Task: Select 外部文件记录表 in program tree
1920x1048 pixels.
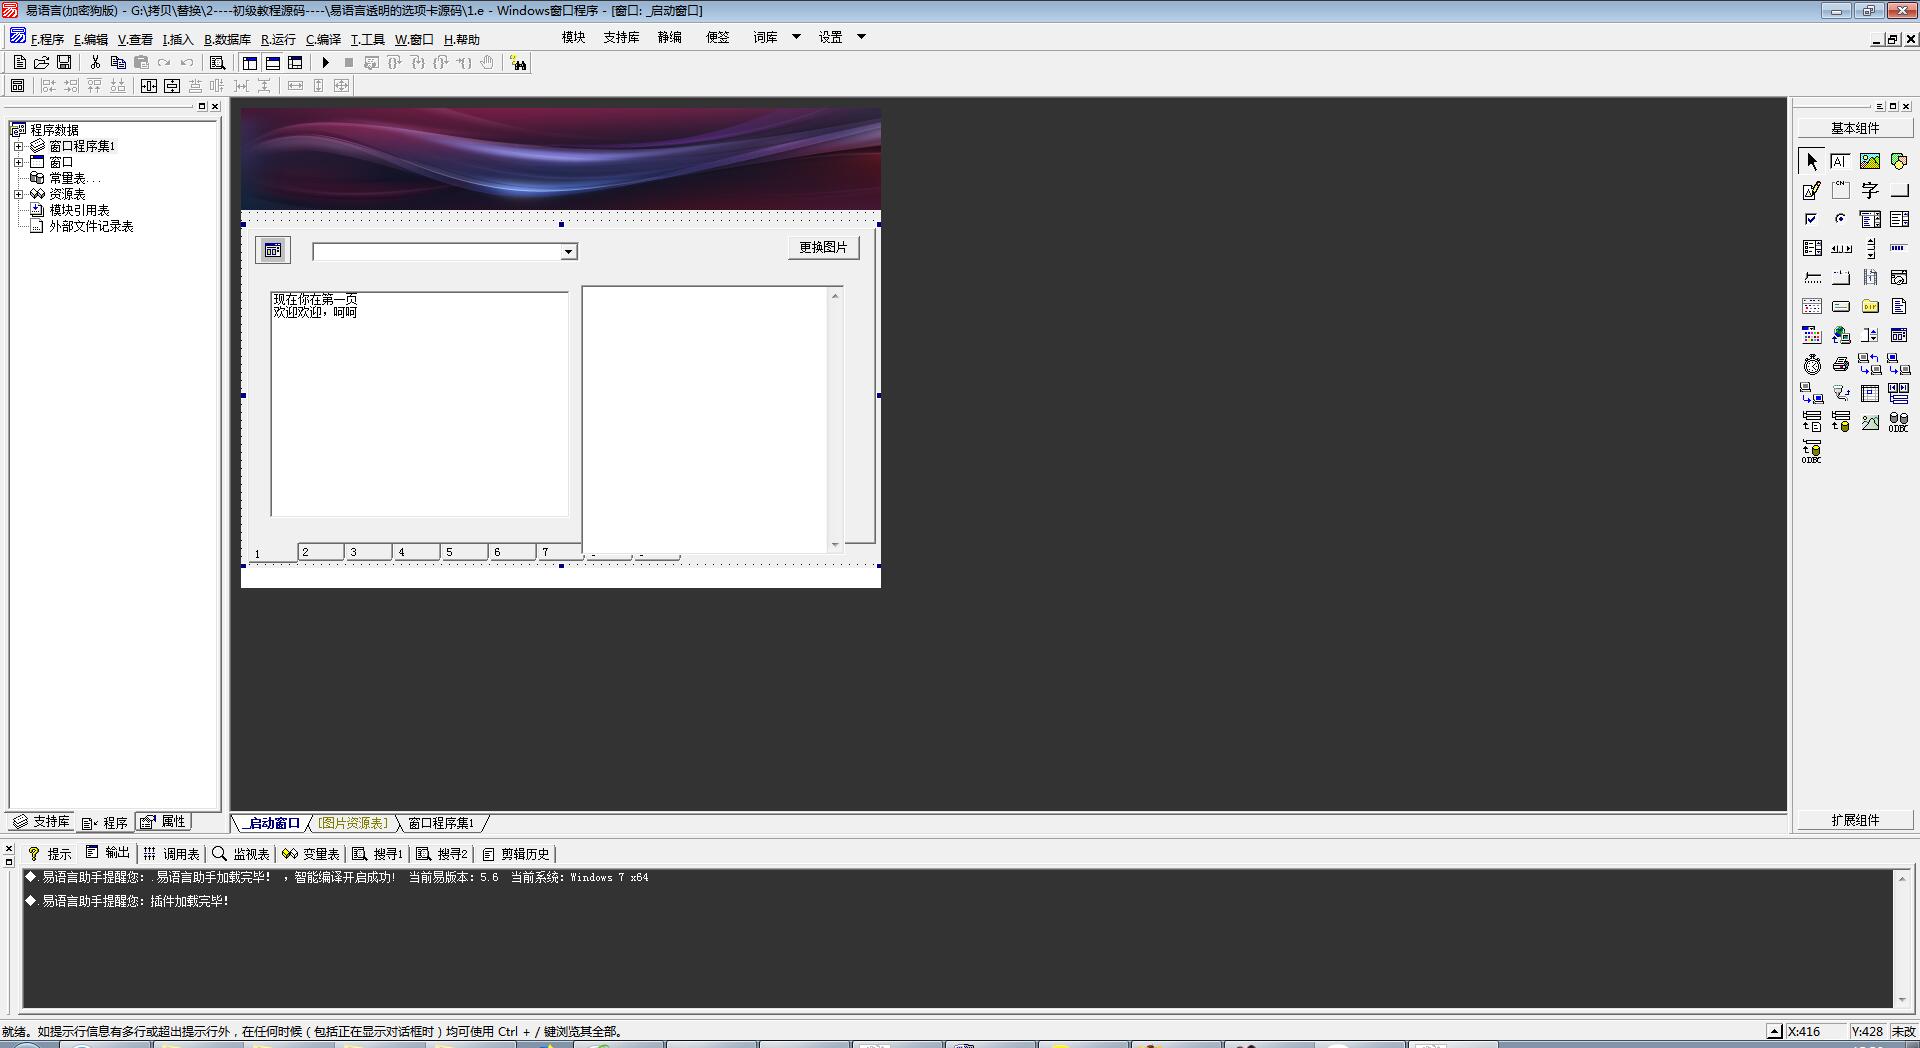Action: pyautogui.click(x=91, y=226)
